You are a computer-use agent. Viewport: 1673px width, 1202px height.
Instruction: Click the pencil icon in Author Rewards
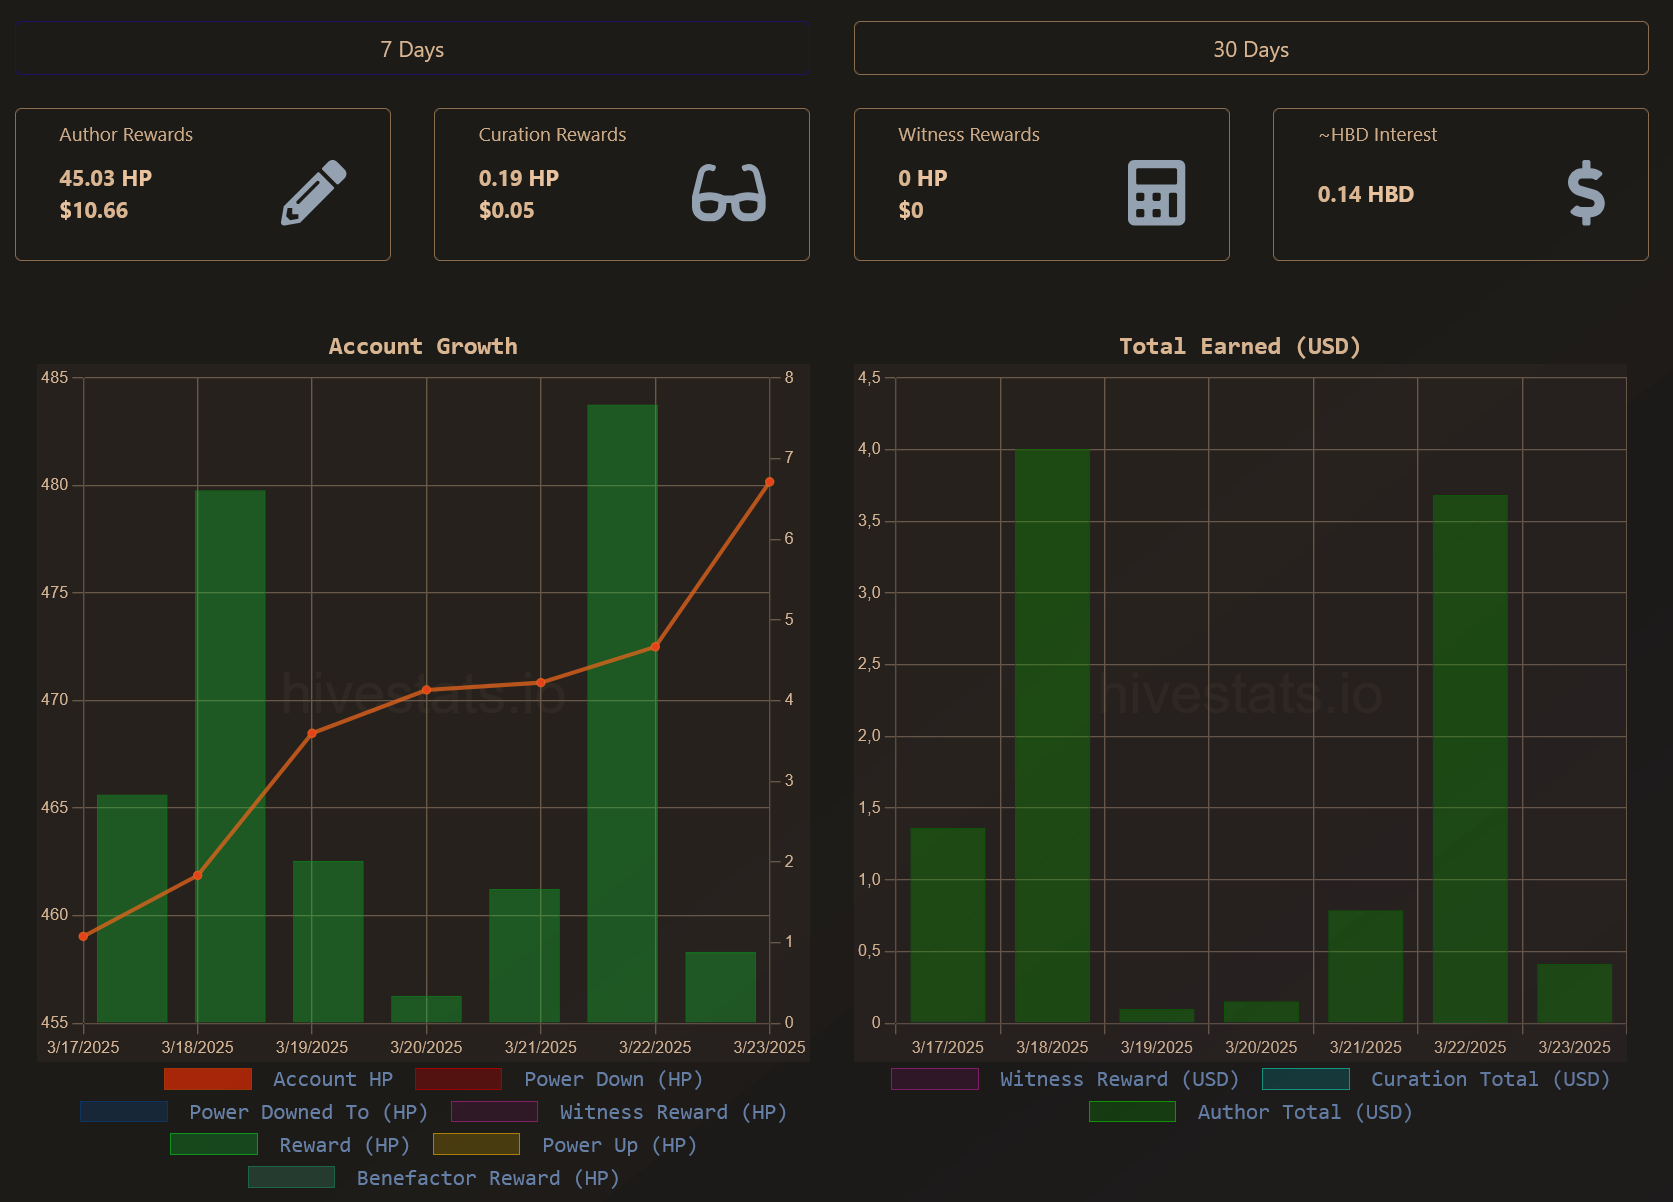[x=313, y=192]
